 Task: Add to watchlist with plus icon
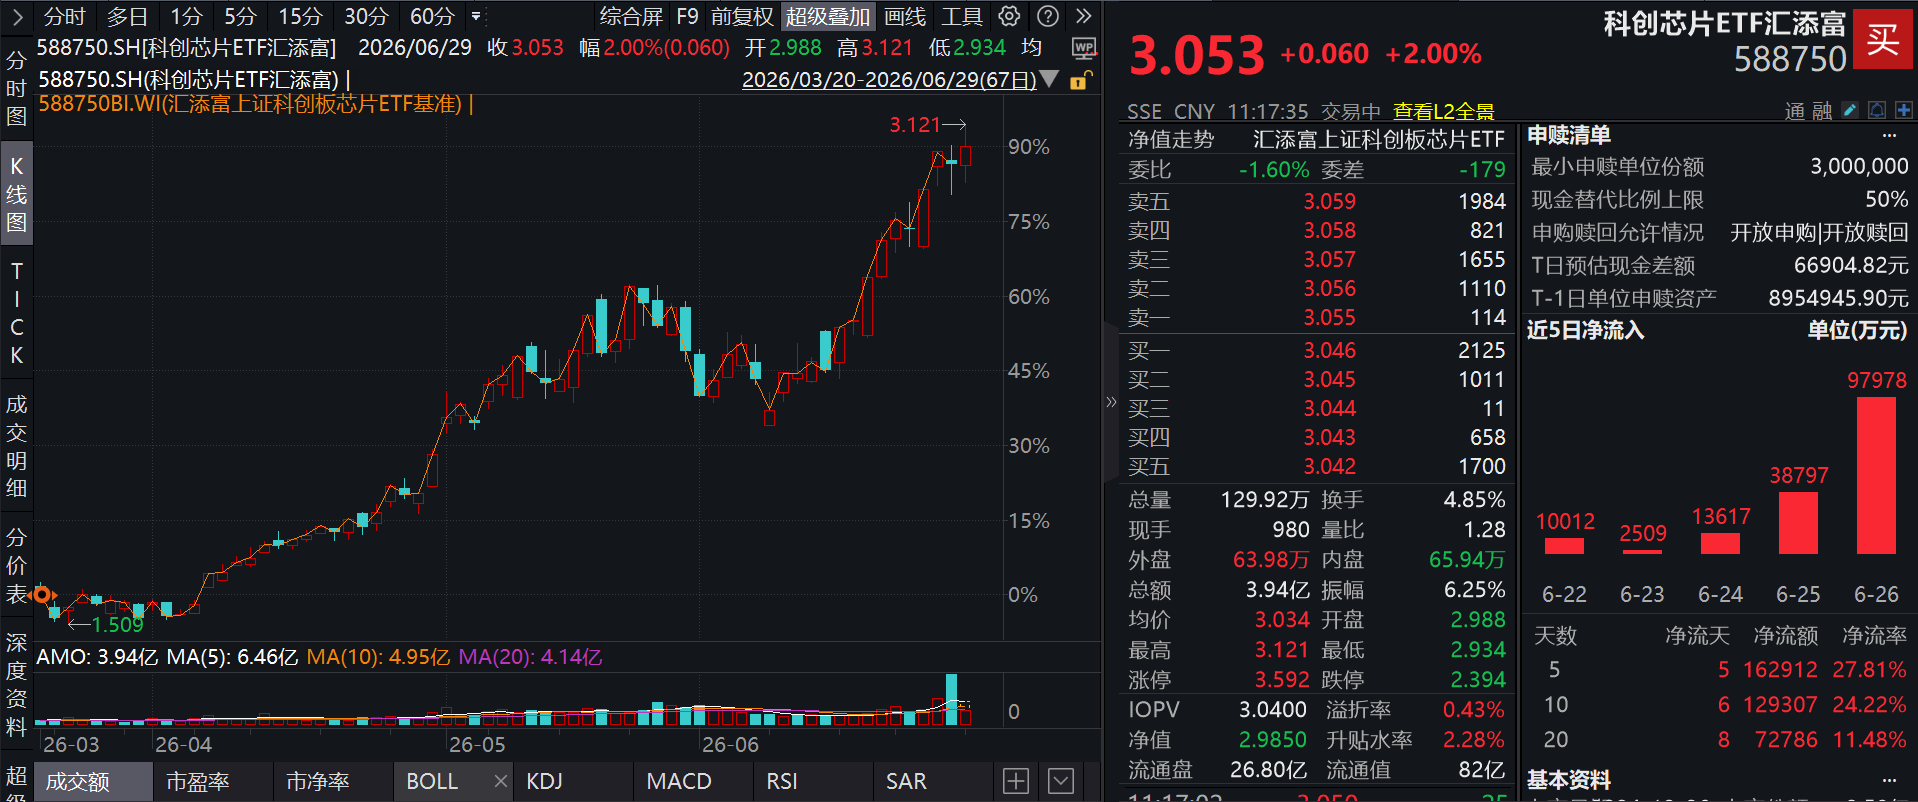tap(1903, 110)
